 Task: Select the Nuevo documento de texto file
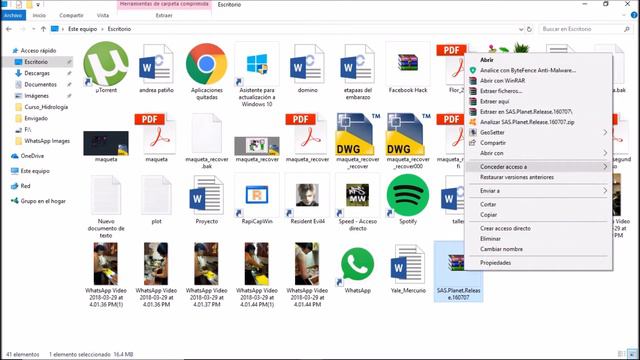tap(106, 195)
